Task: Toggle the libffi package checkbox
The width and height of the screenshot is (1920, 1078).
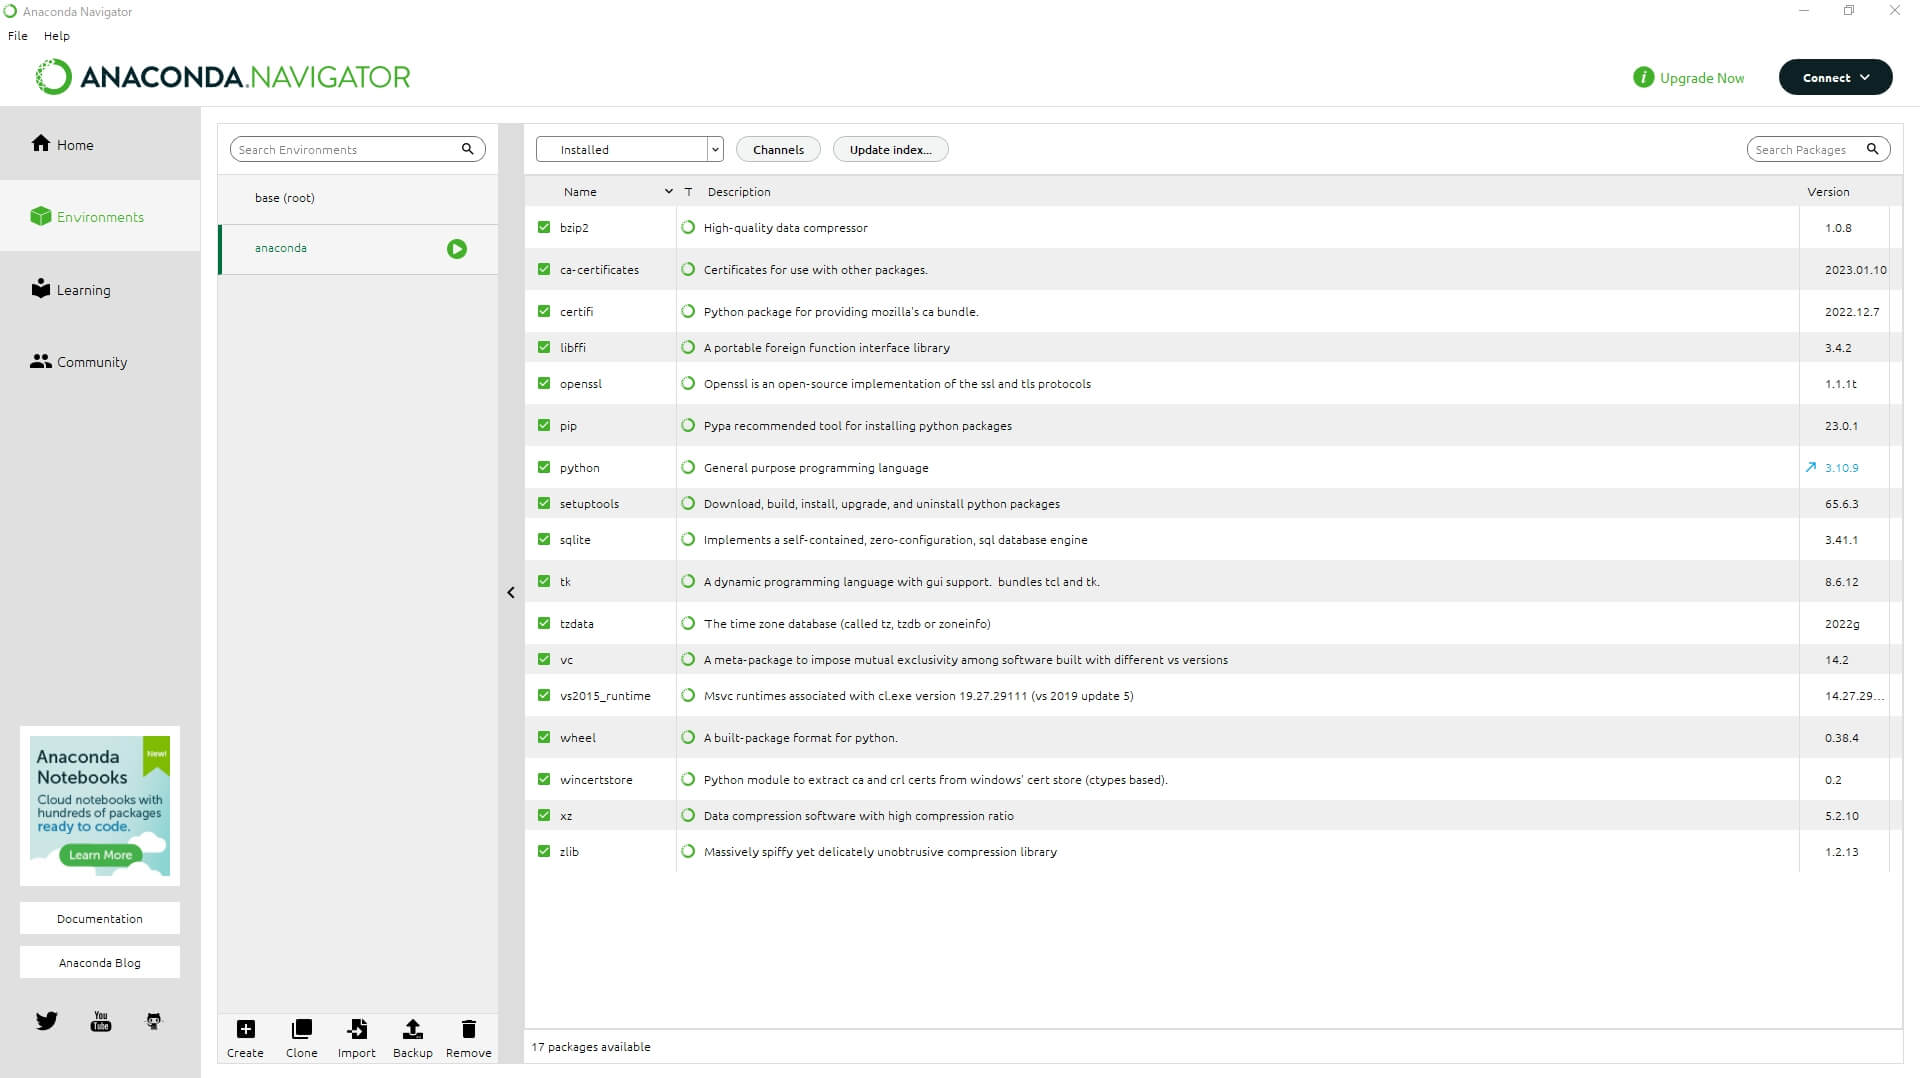Action: point(544,347)
